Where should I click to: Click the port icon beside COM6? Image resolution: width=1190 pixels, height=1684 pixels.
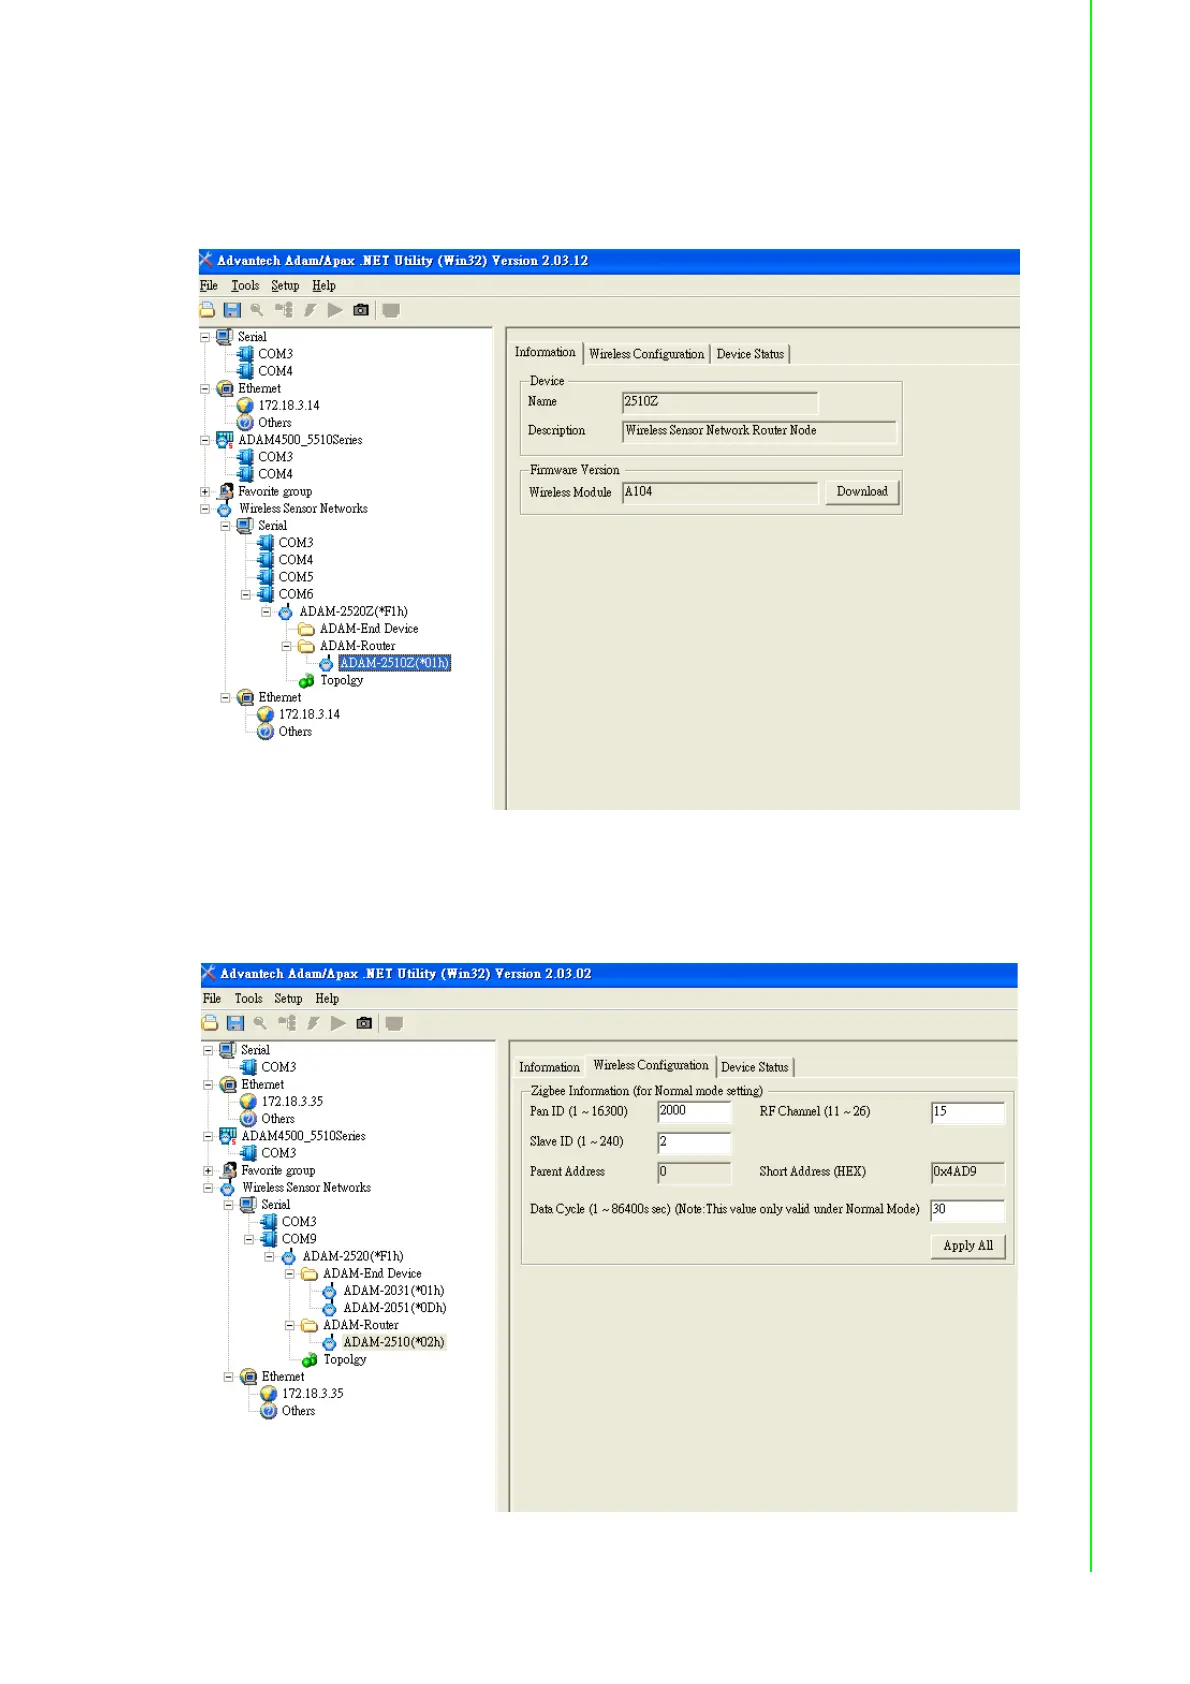pos(265,595)
